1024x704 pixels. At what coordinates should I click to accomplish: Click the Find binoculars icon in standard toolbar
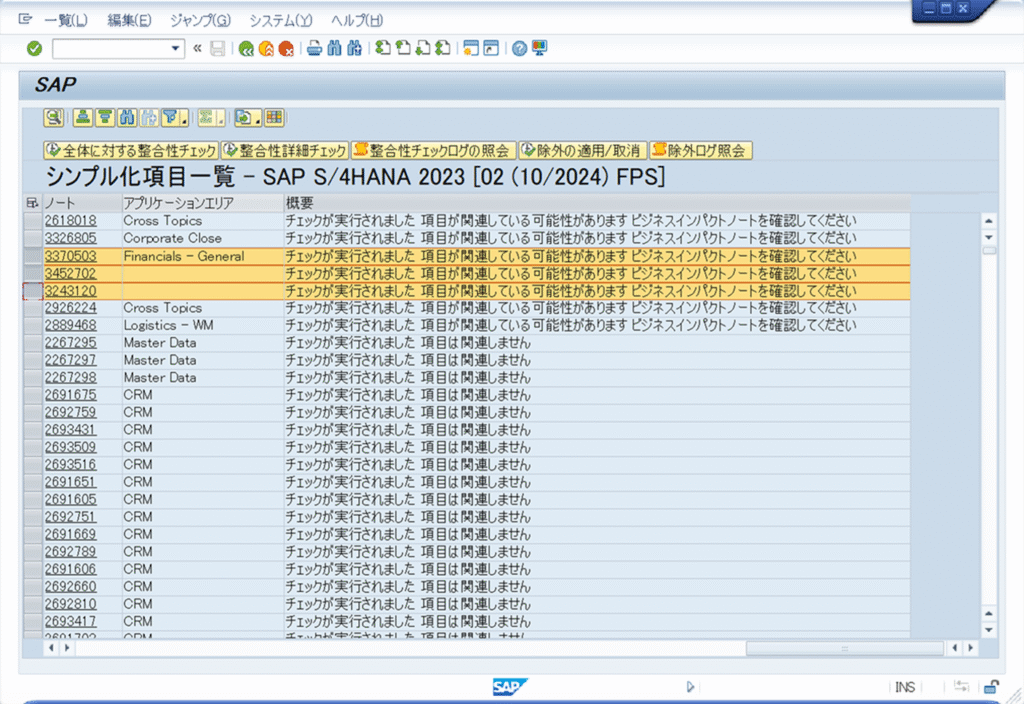pyautogui.click(x=334, y=48)
